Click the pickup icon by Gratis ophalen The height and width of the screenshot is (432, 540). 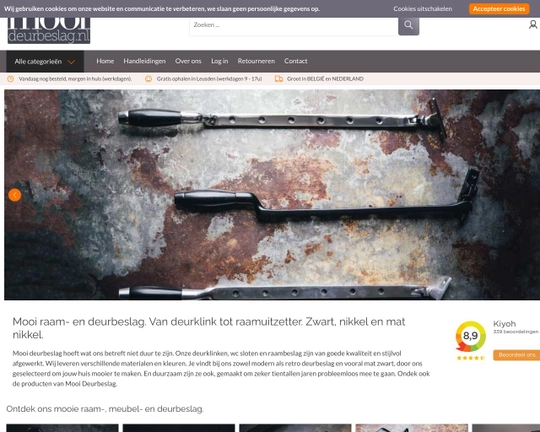(148, 79)
